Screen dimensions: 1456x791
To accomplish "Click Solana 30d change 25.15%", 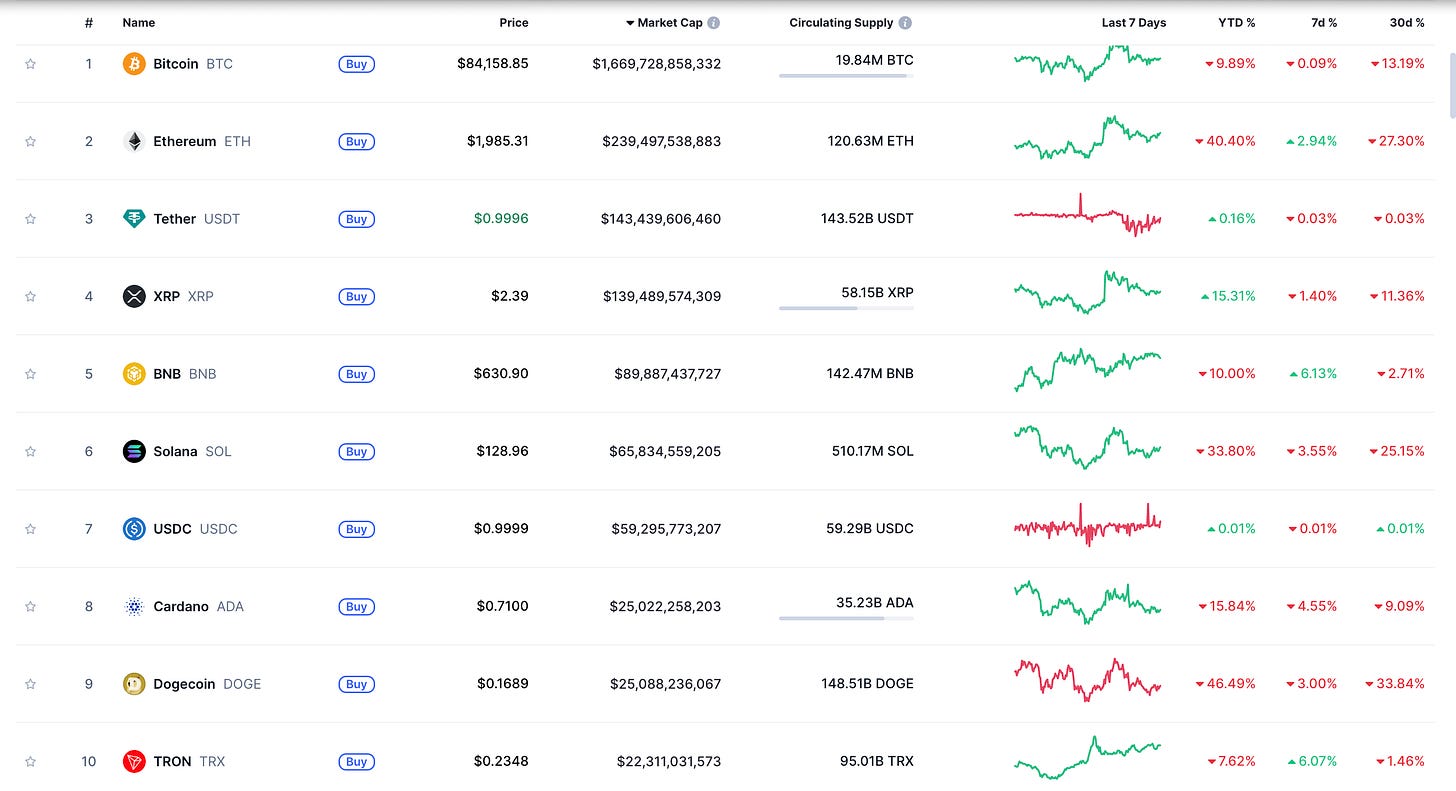I will point(1398,451).
